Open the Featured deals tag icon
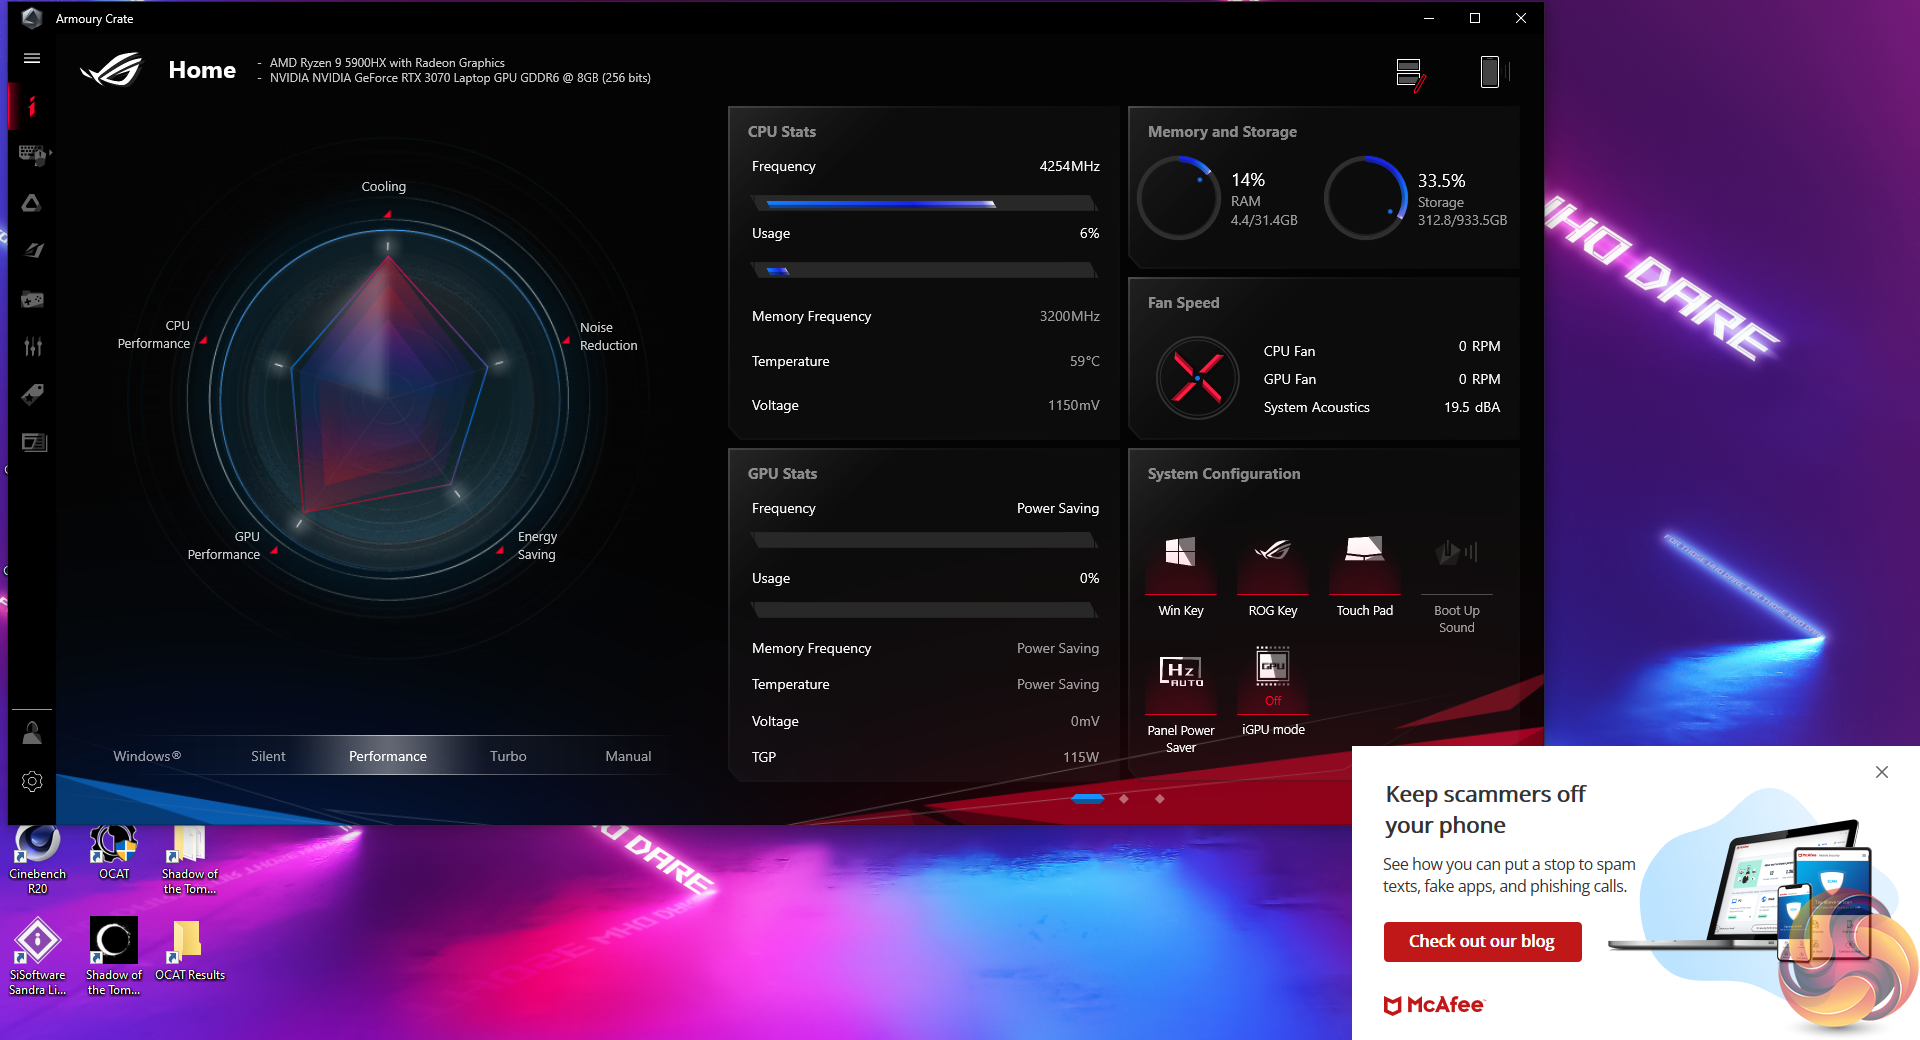 [x=32, y=394]
